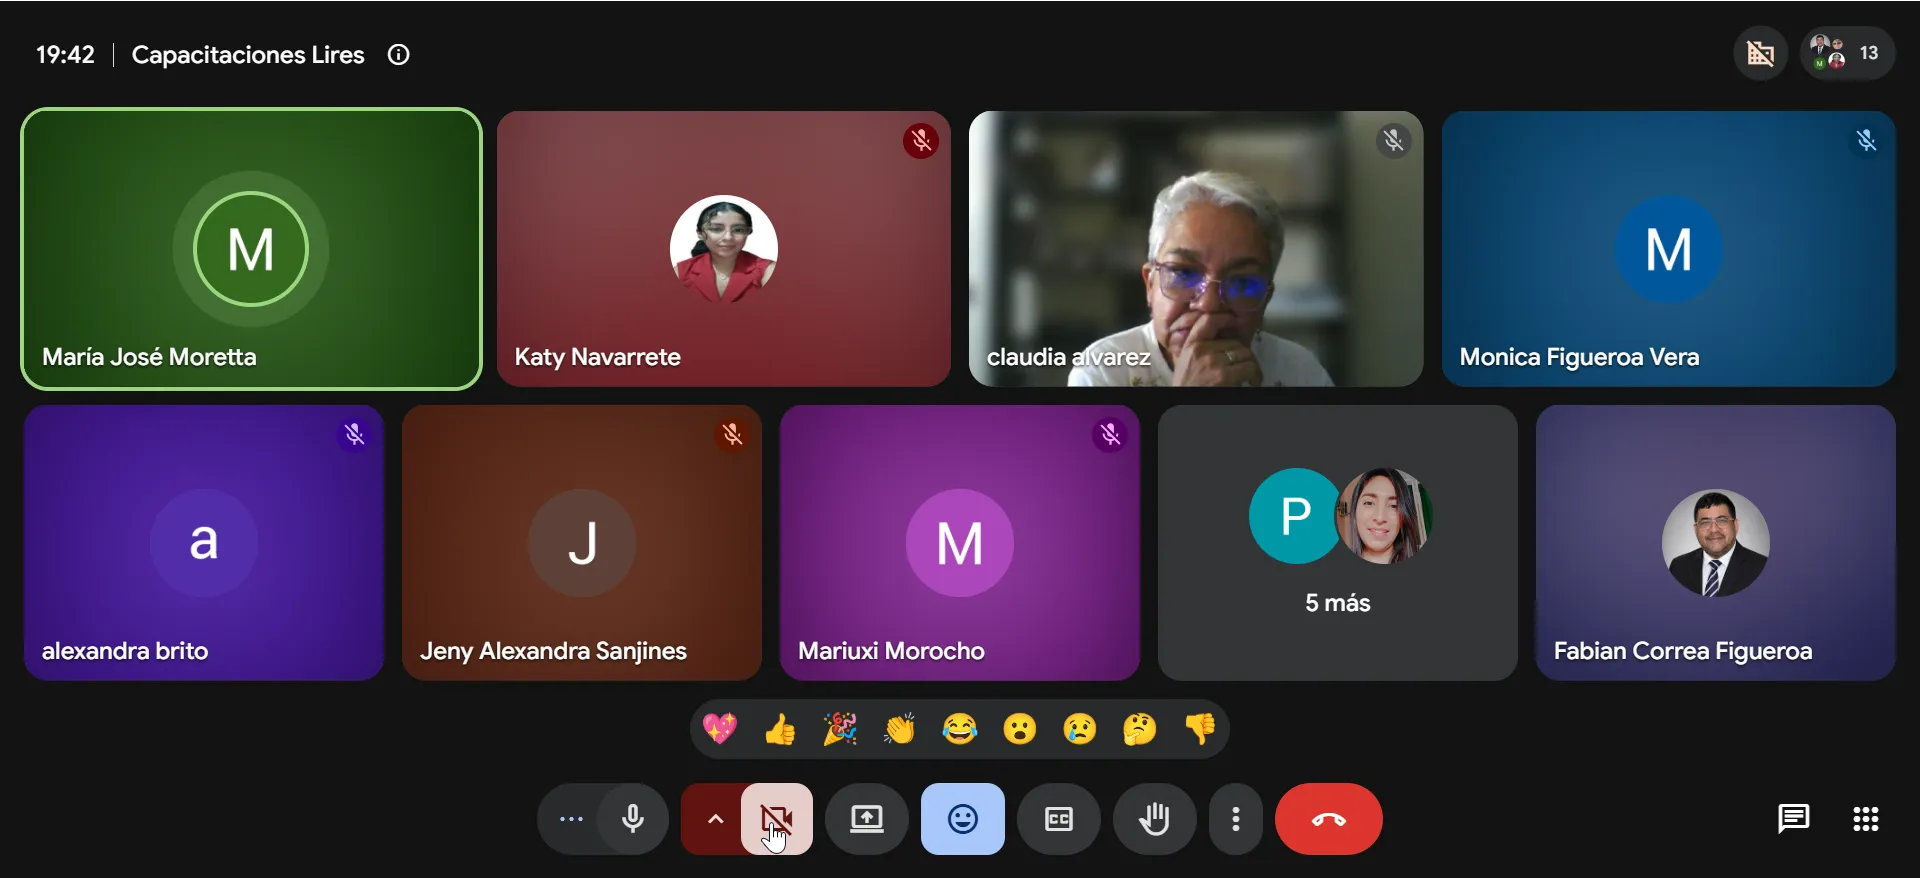This screenshot has width=1920, height=878.
Task: Open the '5 más' participants tile
Action: [1338, 543]
